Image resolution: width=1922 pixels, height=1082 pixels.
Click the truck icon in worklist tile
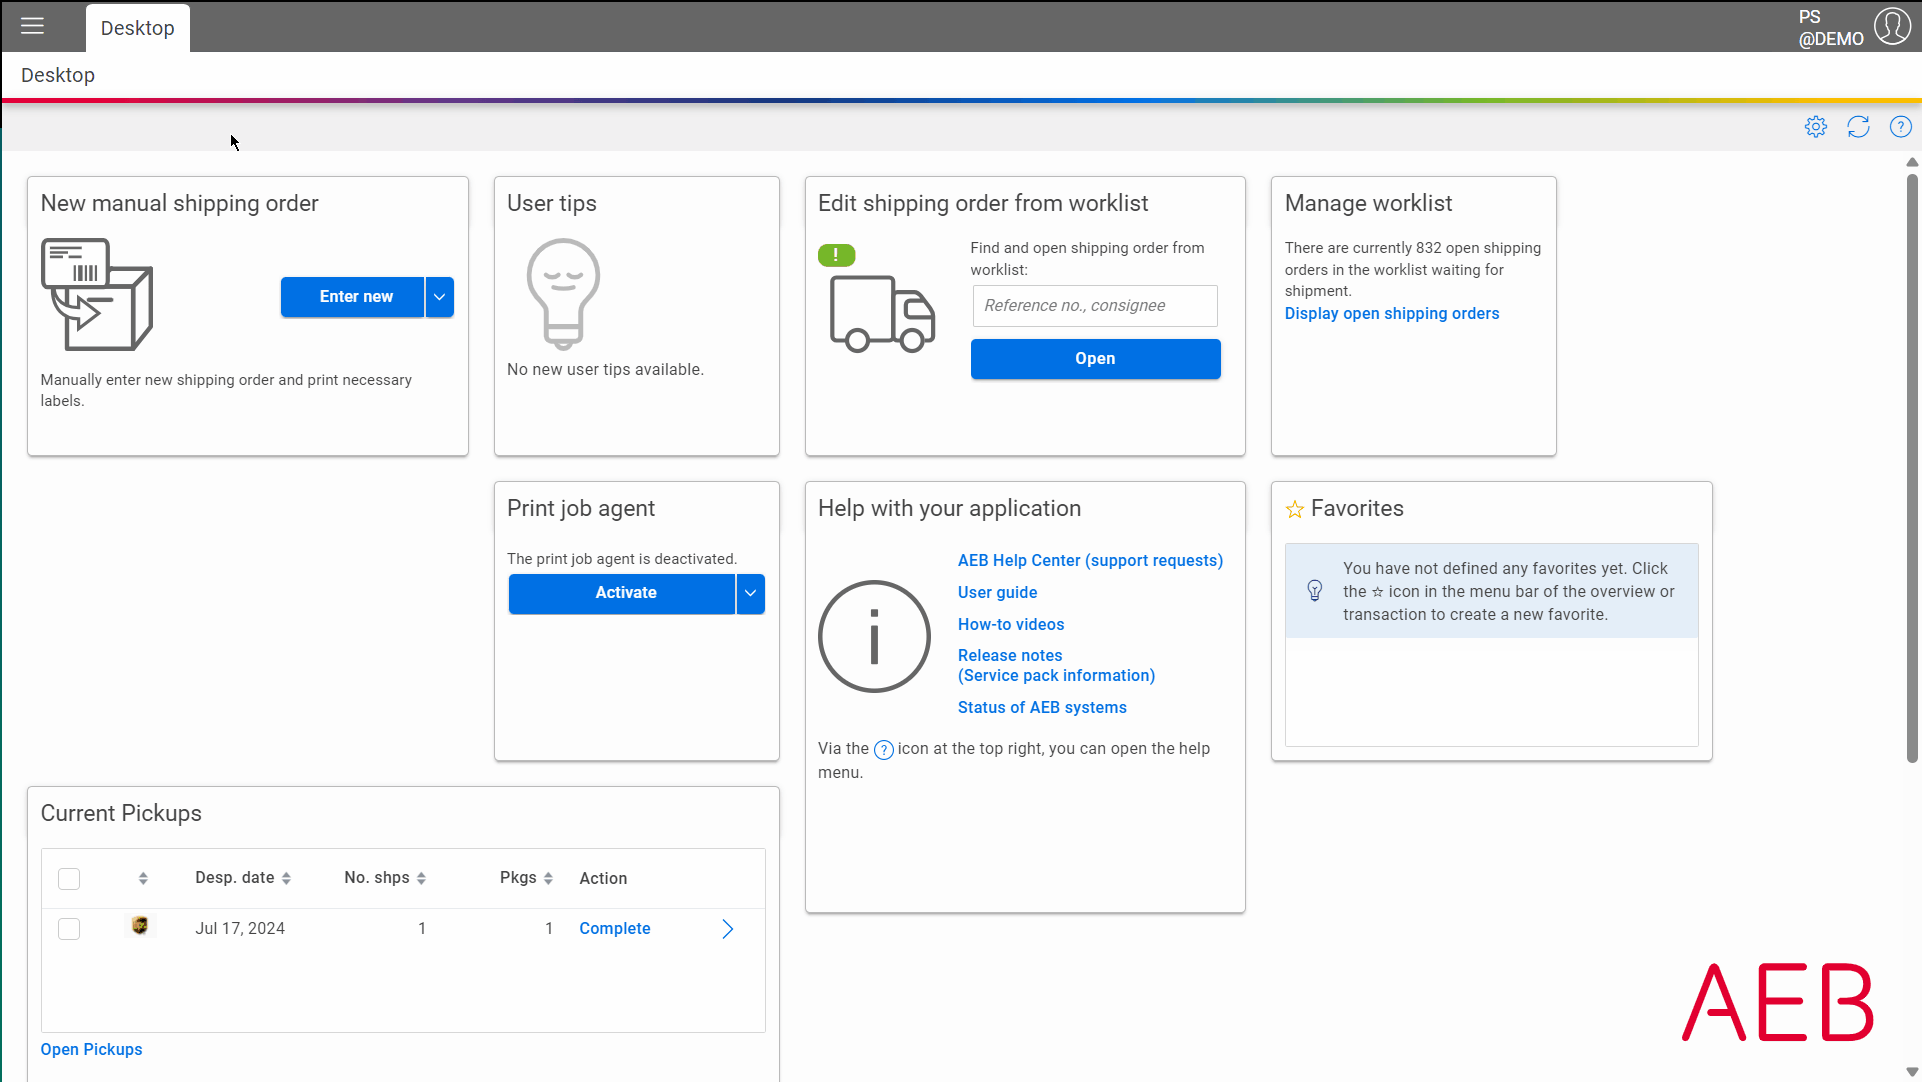click(882, 314)
